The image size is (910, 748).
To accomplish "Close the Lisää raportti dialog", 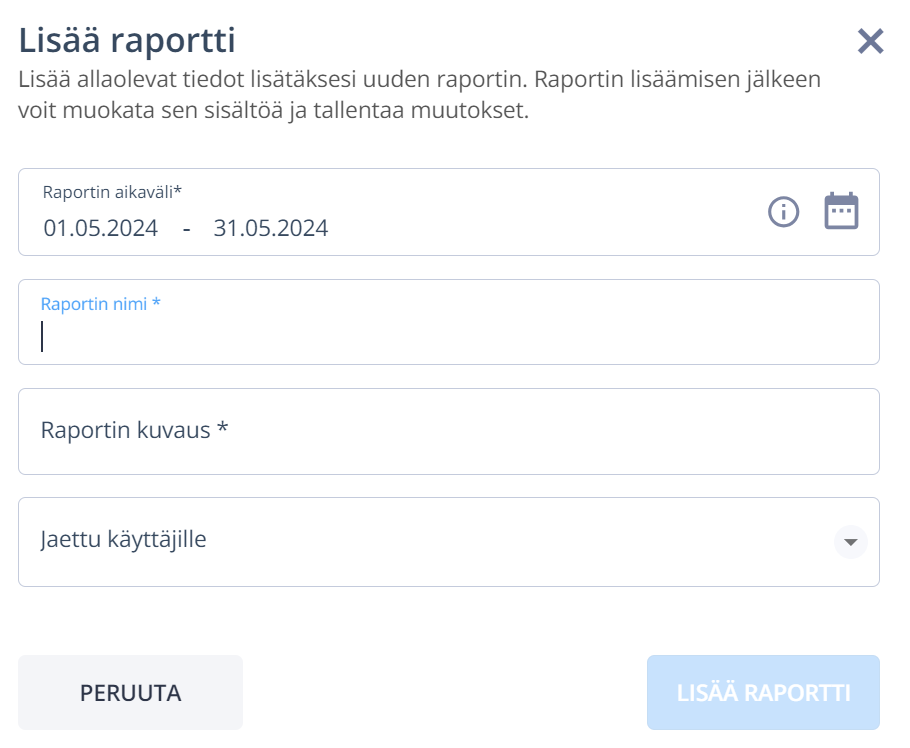I will [870, 41].
